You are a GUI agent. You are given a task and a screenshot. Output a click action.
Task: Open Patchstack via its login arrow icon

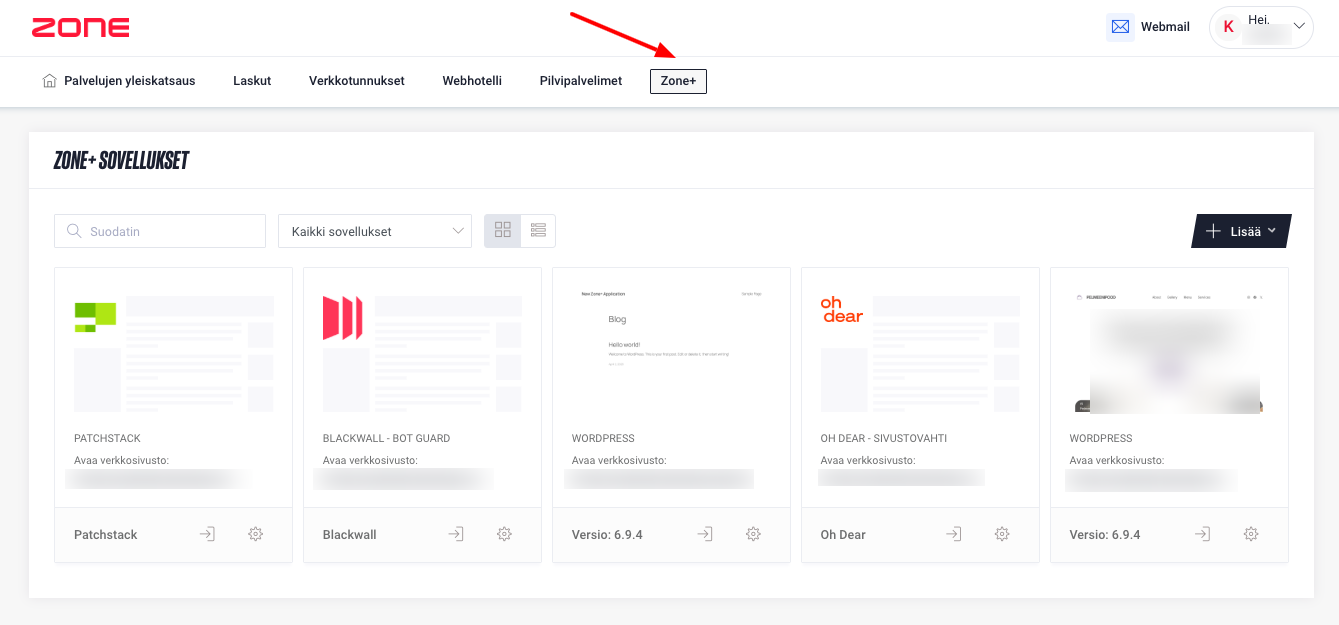(x=207, y=534)
